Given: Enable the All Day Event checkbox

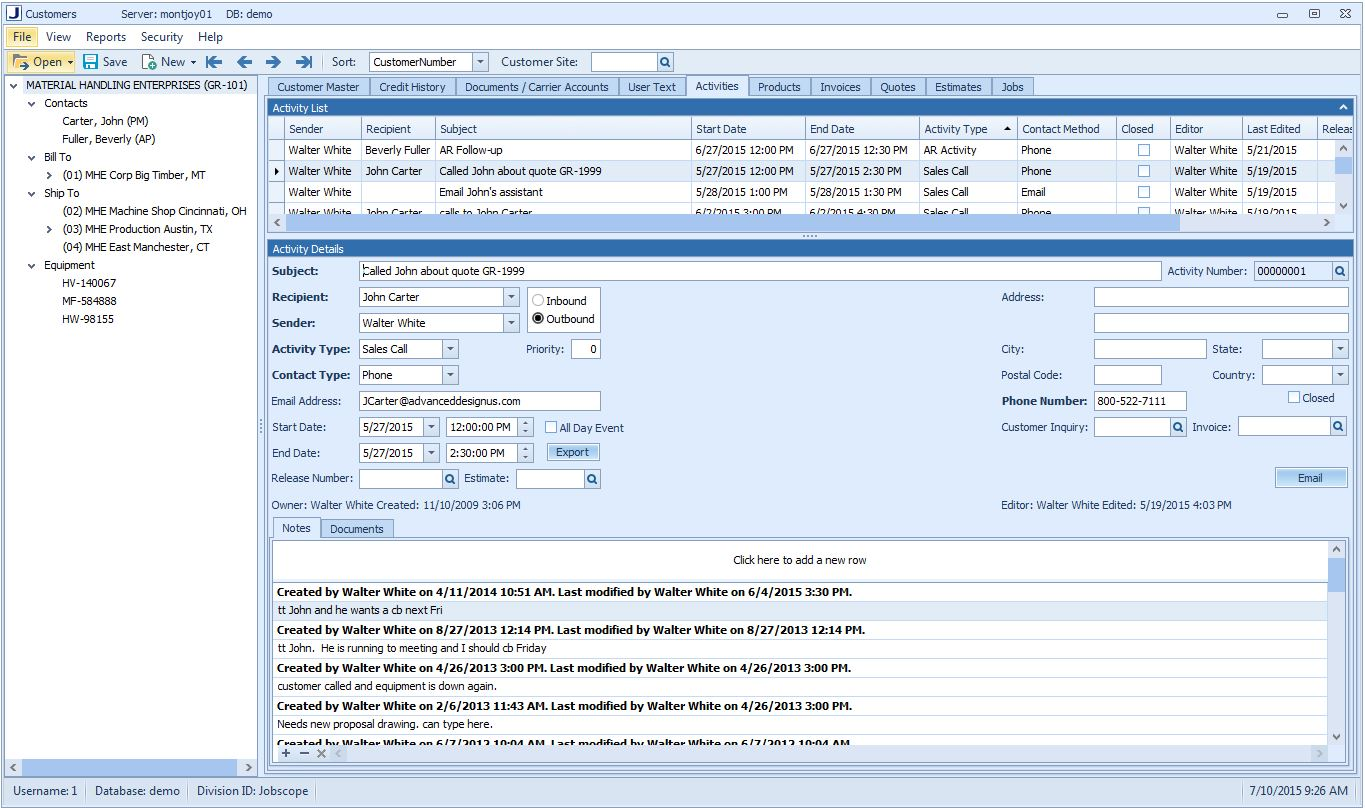Looking at the screenshot, I should (551, 427).
